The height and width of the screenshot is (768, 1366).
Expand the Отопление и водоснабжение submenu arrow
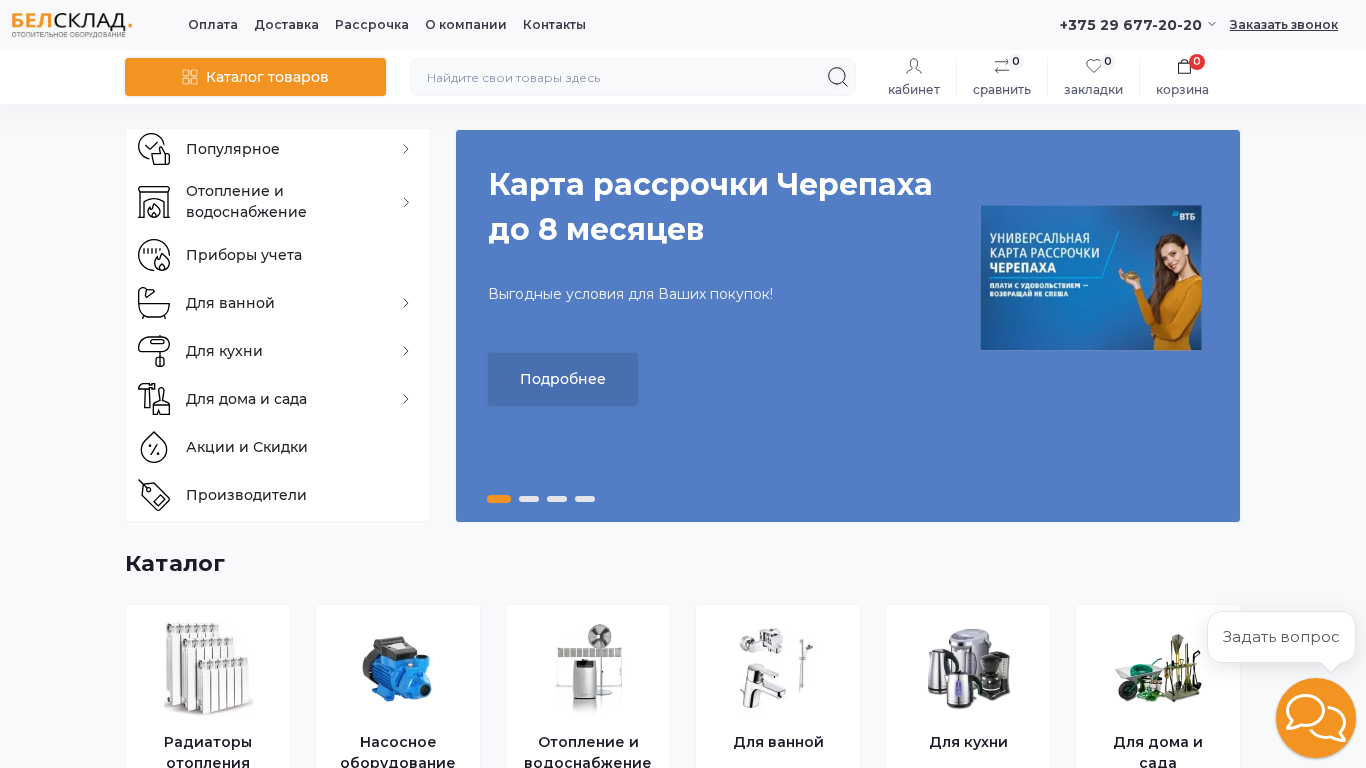point(406,202)
